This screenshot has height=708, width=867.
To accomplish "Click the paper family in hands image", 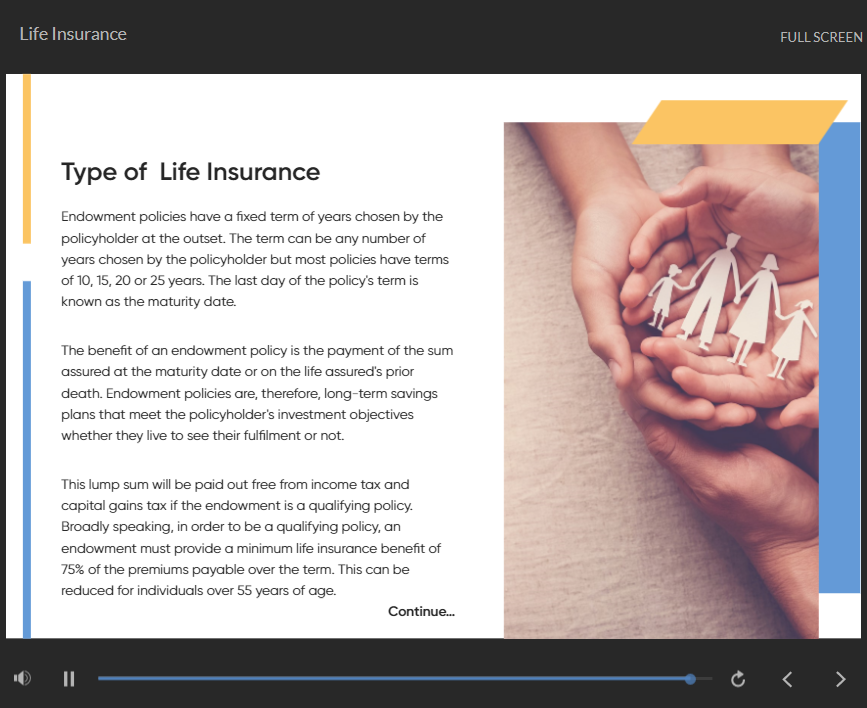I will (660, 380).
